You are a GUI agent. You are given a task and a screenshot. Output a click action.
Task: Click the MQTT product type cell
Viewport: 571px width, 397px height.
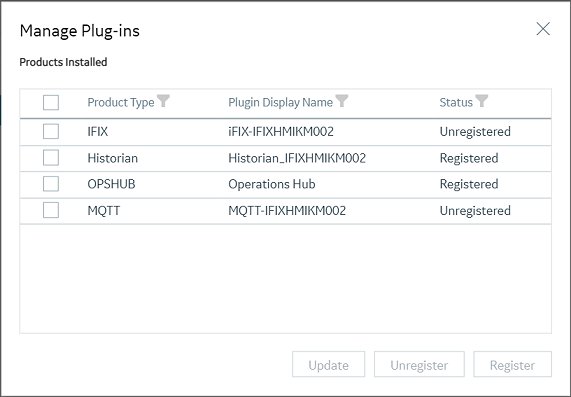pos(103,211)
